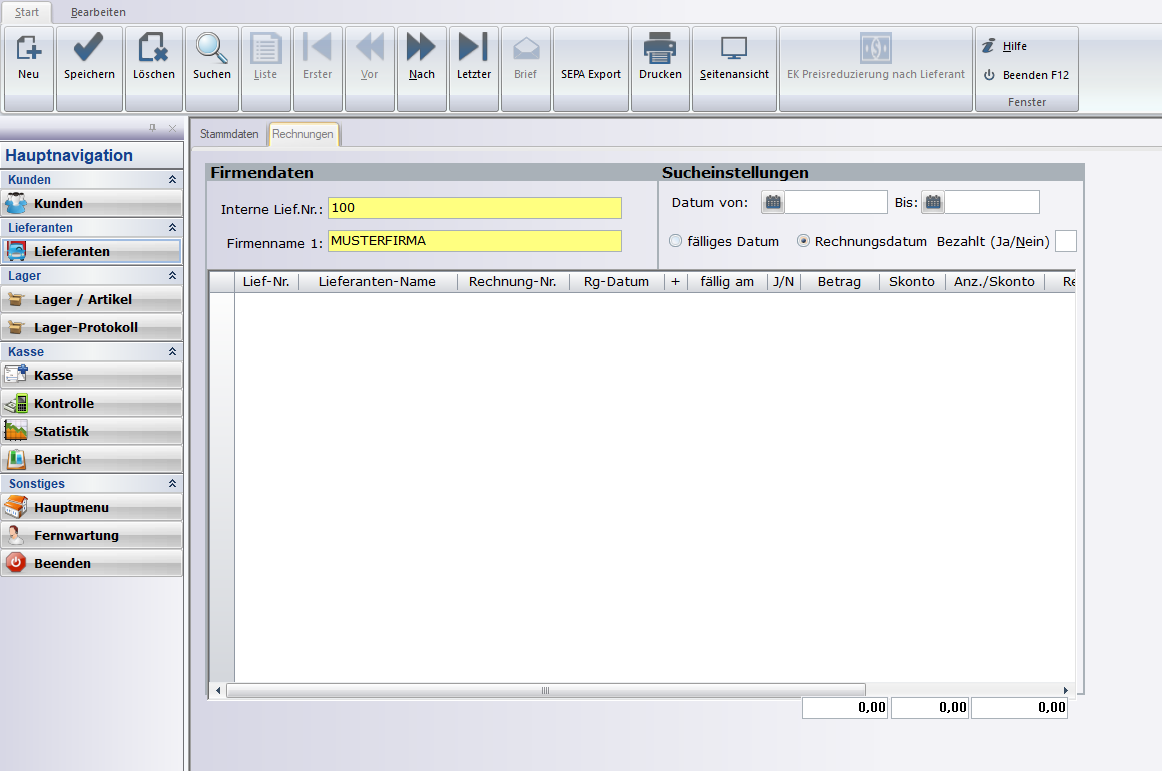Select the Rechnungsdatum radio option
This screenshot has height=771, width=1162.
803,241
